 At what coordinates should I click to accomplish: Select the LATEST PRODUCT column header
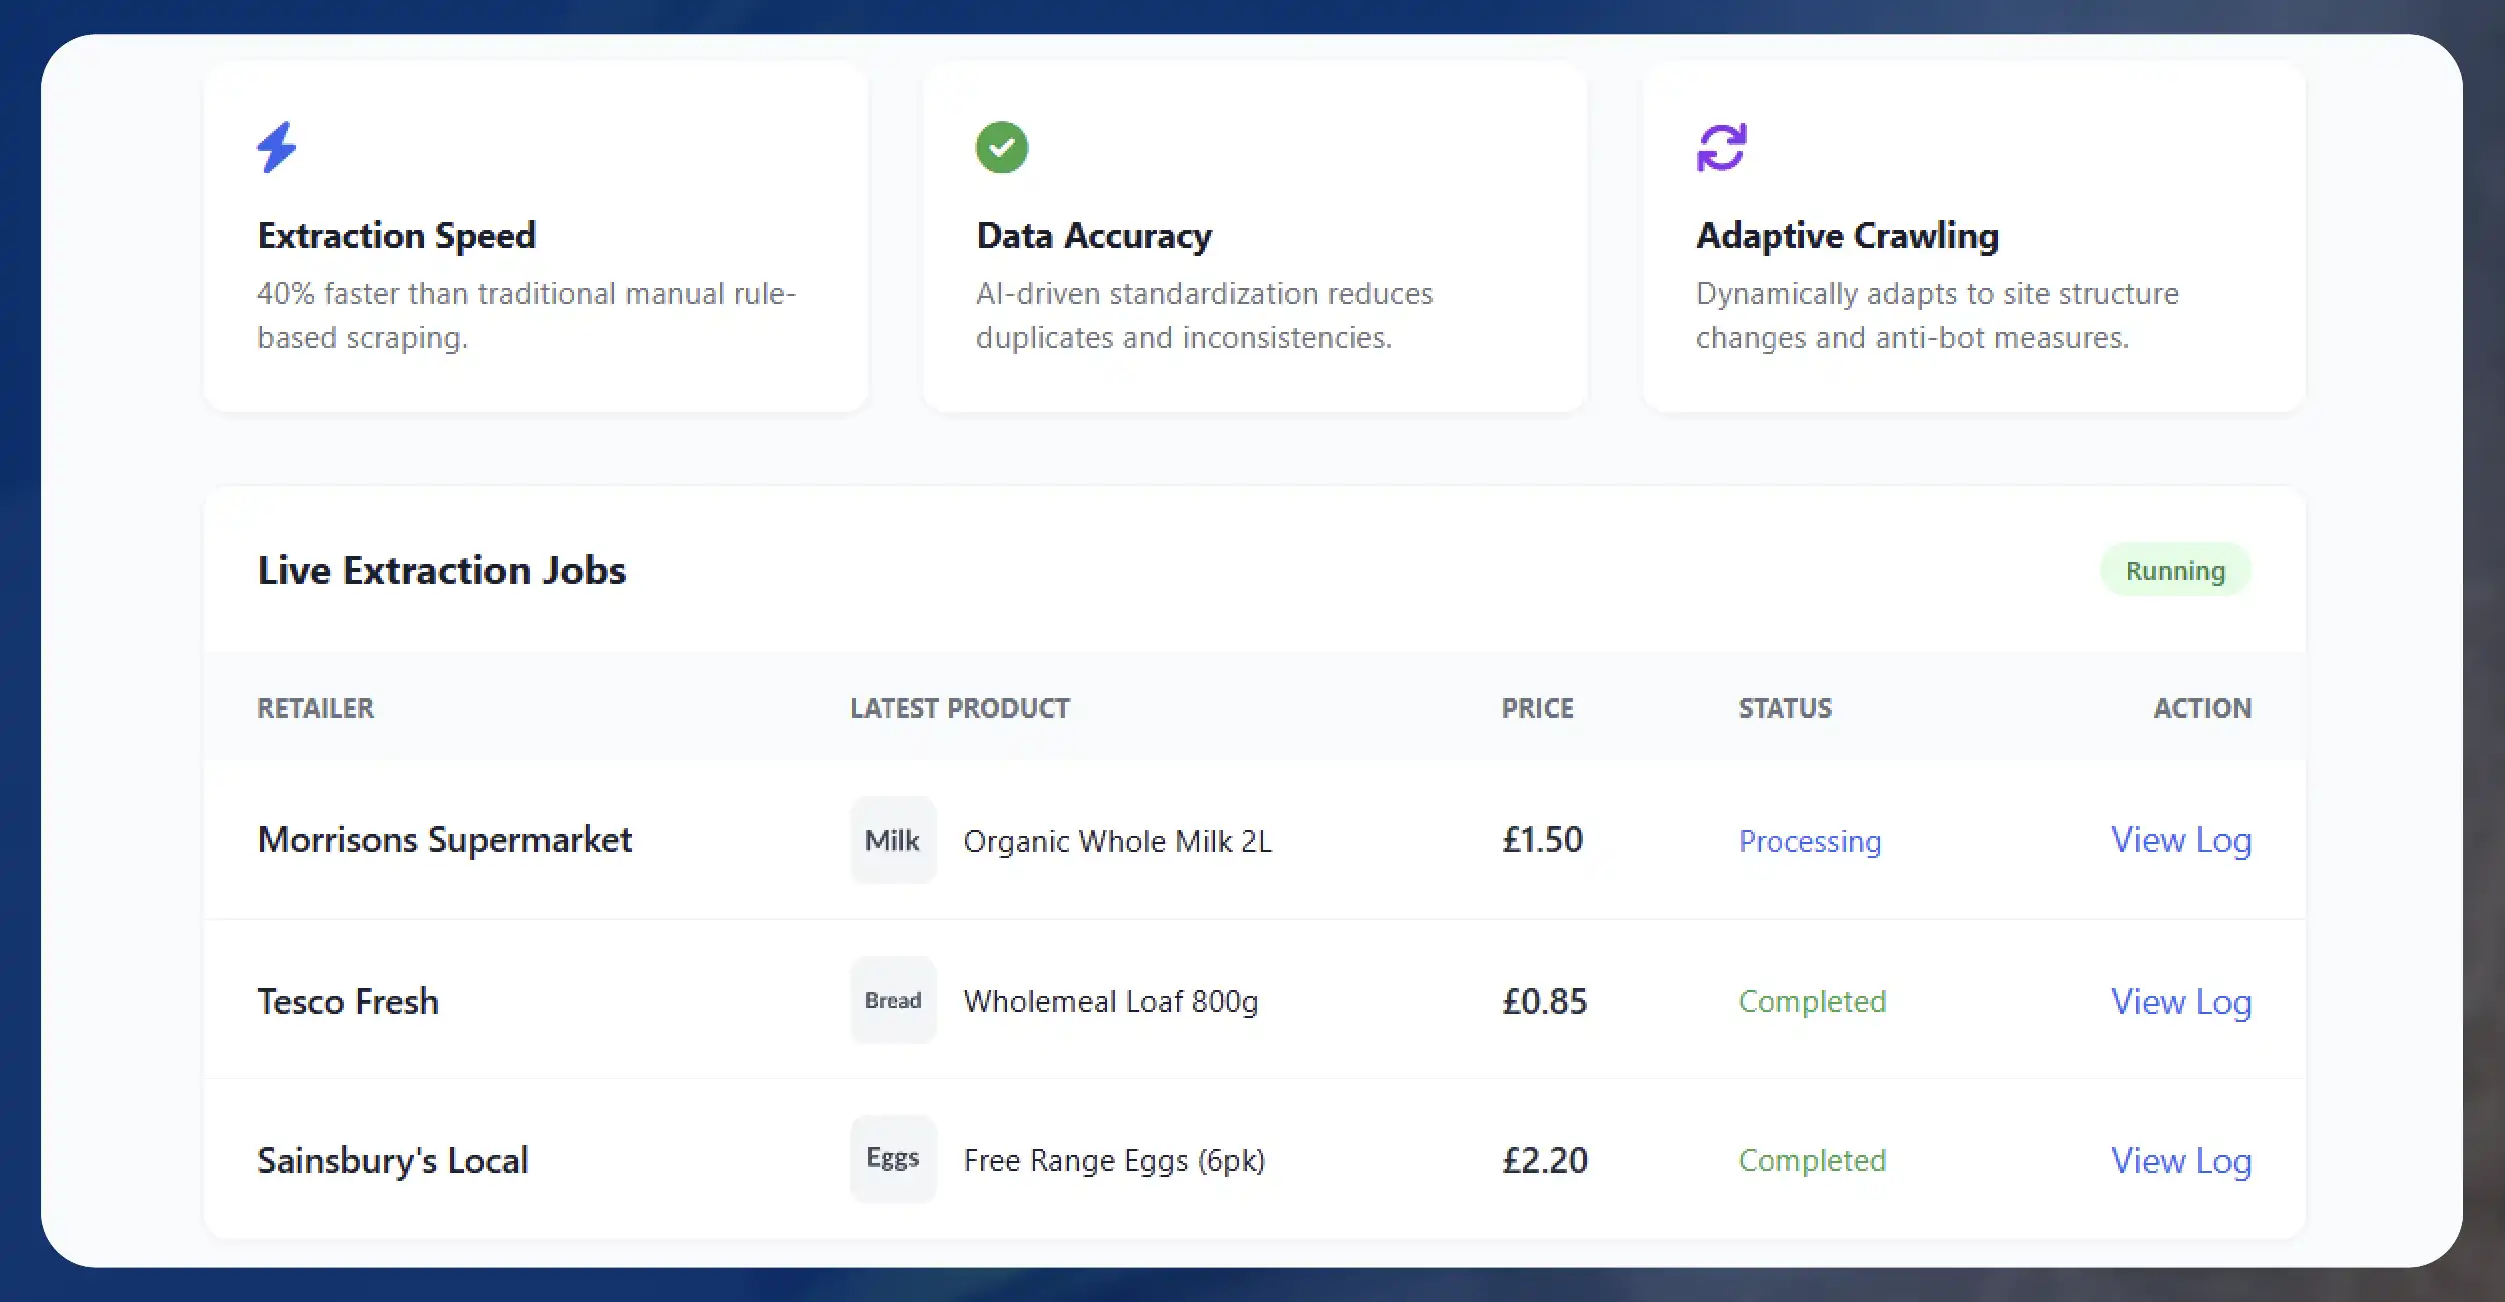(960, 708)
